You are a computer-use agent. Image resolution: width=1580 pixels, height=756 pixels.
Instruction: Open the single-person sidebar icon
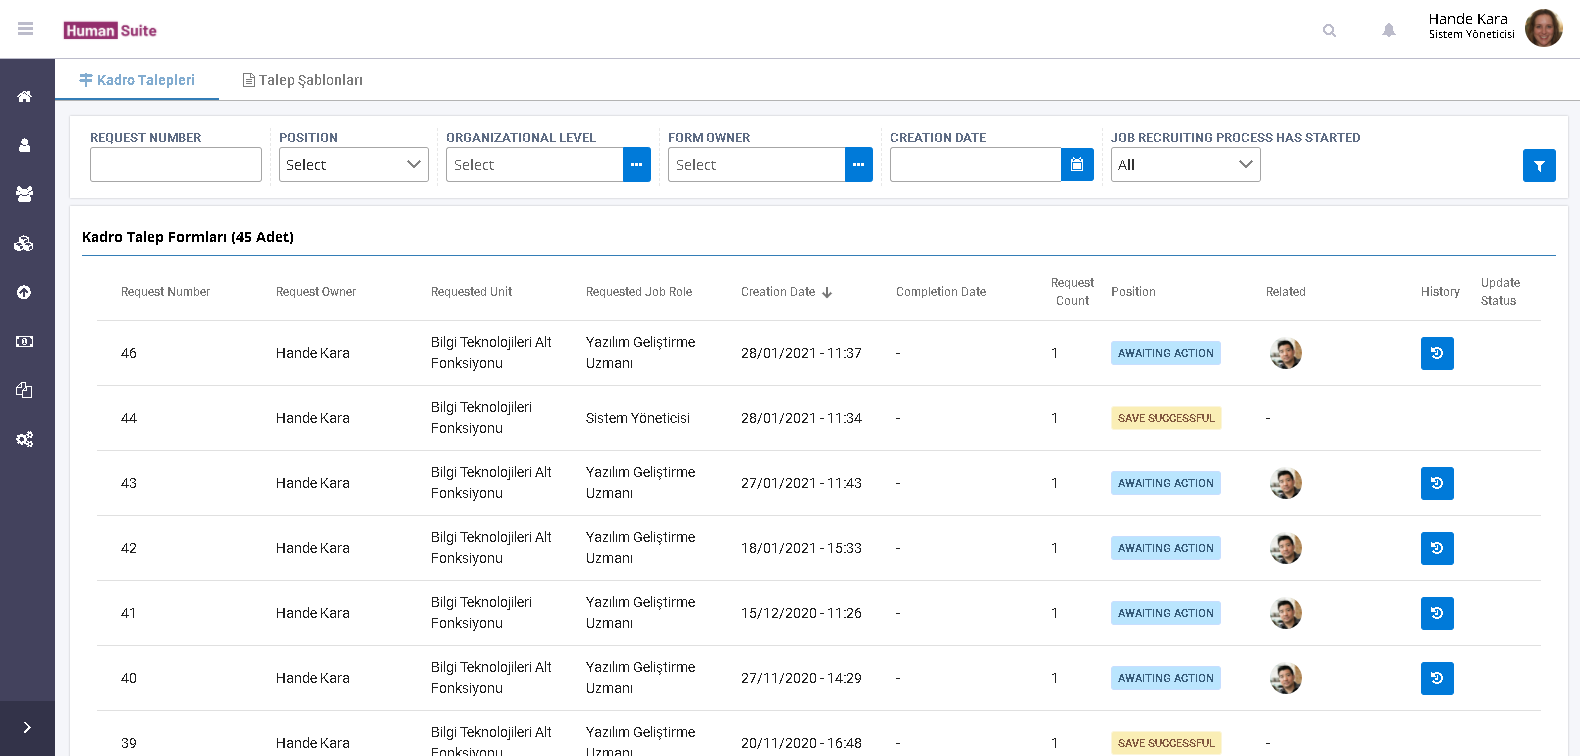pos(25,146)
